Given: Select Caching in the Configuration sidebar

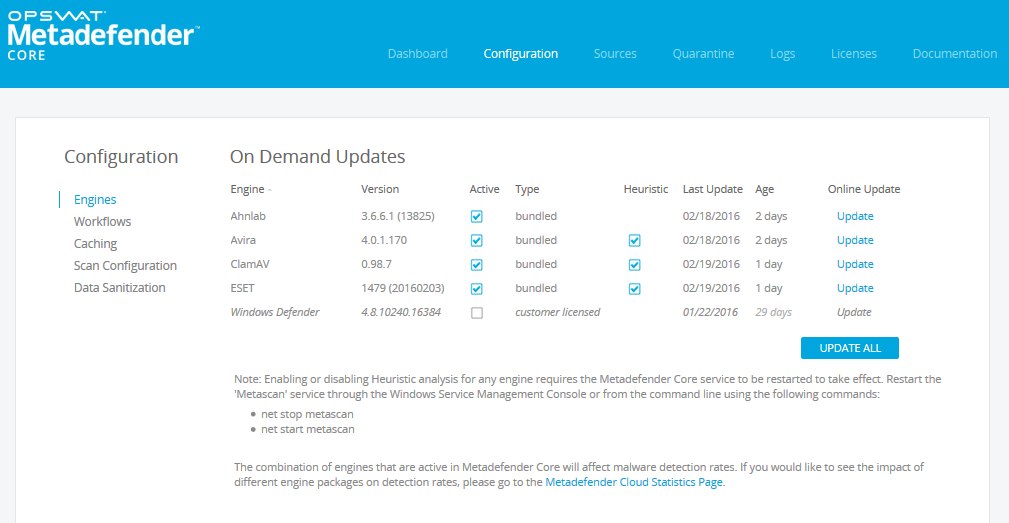Looking at the screenshot, I should (95, 243).
